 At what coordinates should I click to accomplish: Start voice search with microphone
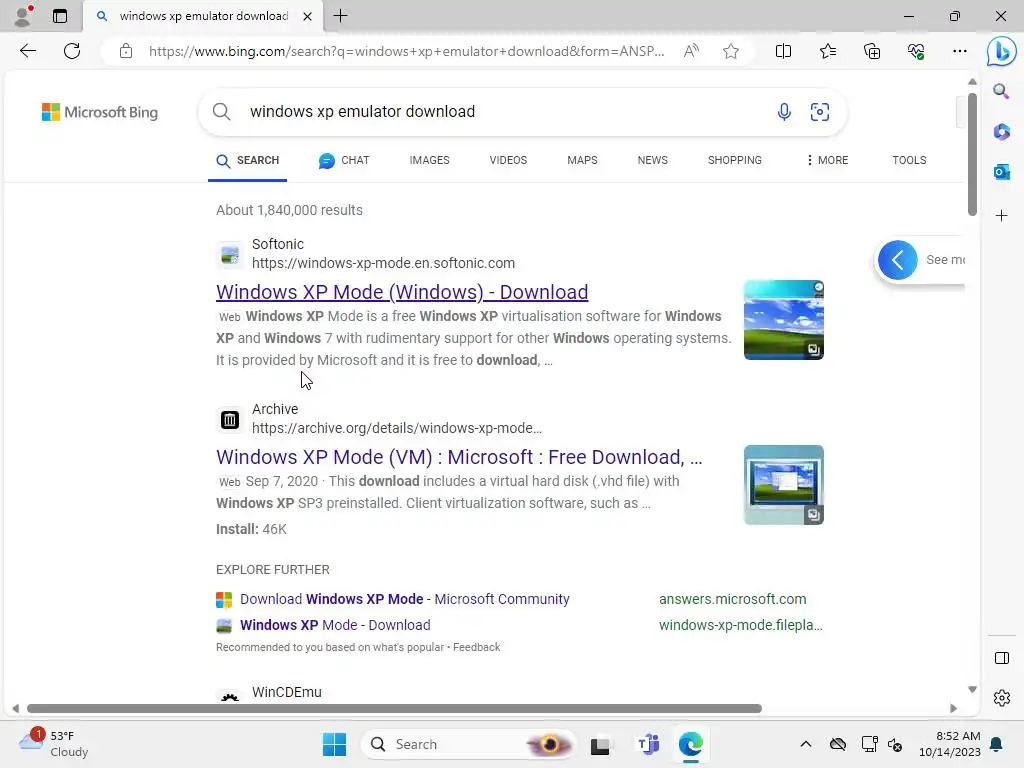tap(784, 112)
